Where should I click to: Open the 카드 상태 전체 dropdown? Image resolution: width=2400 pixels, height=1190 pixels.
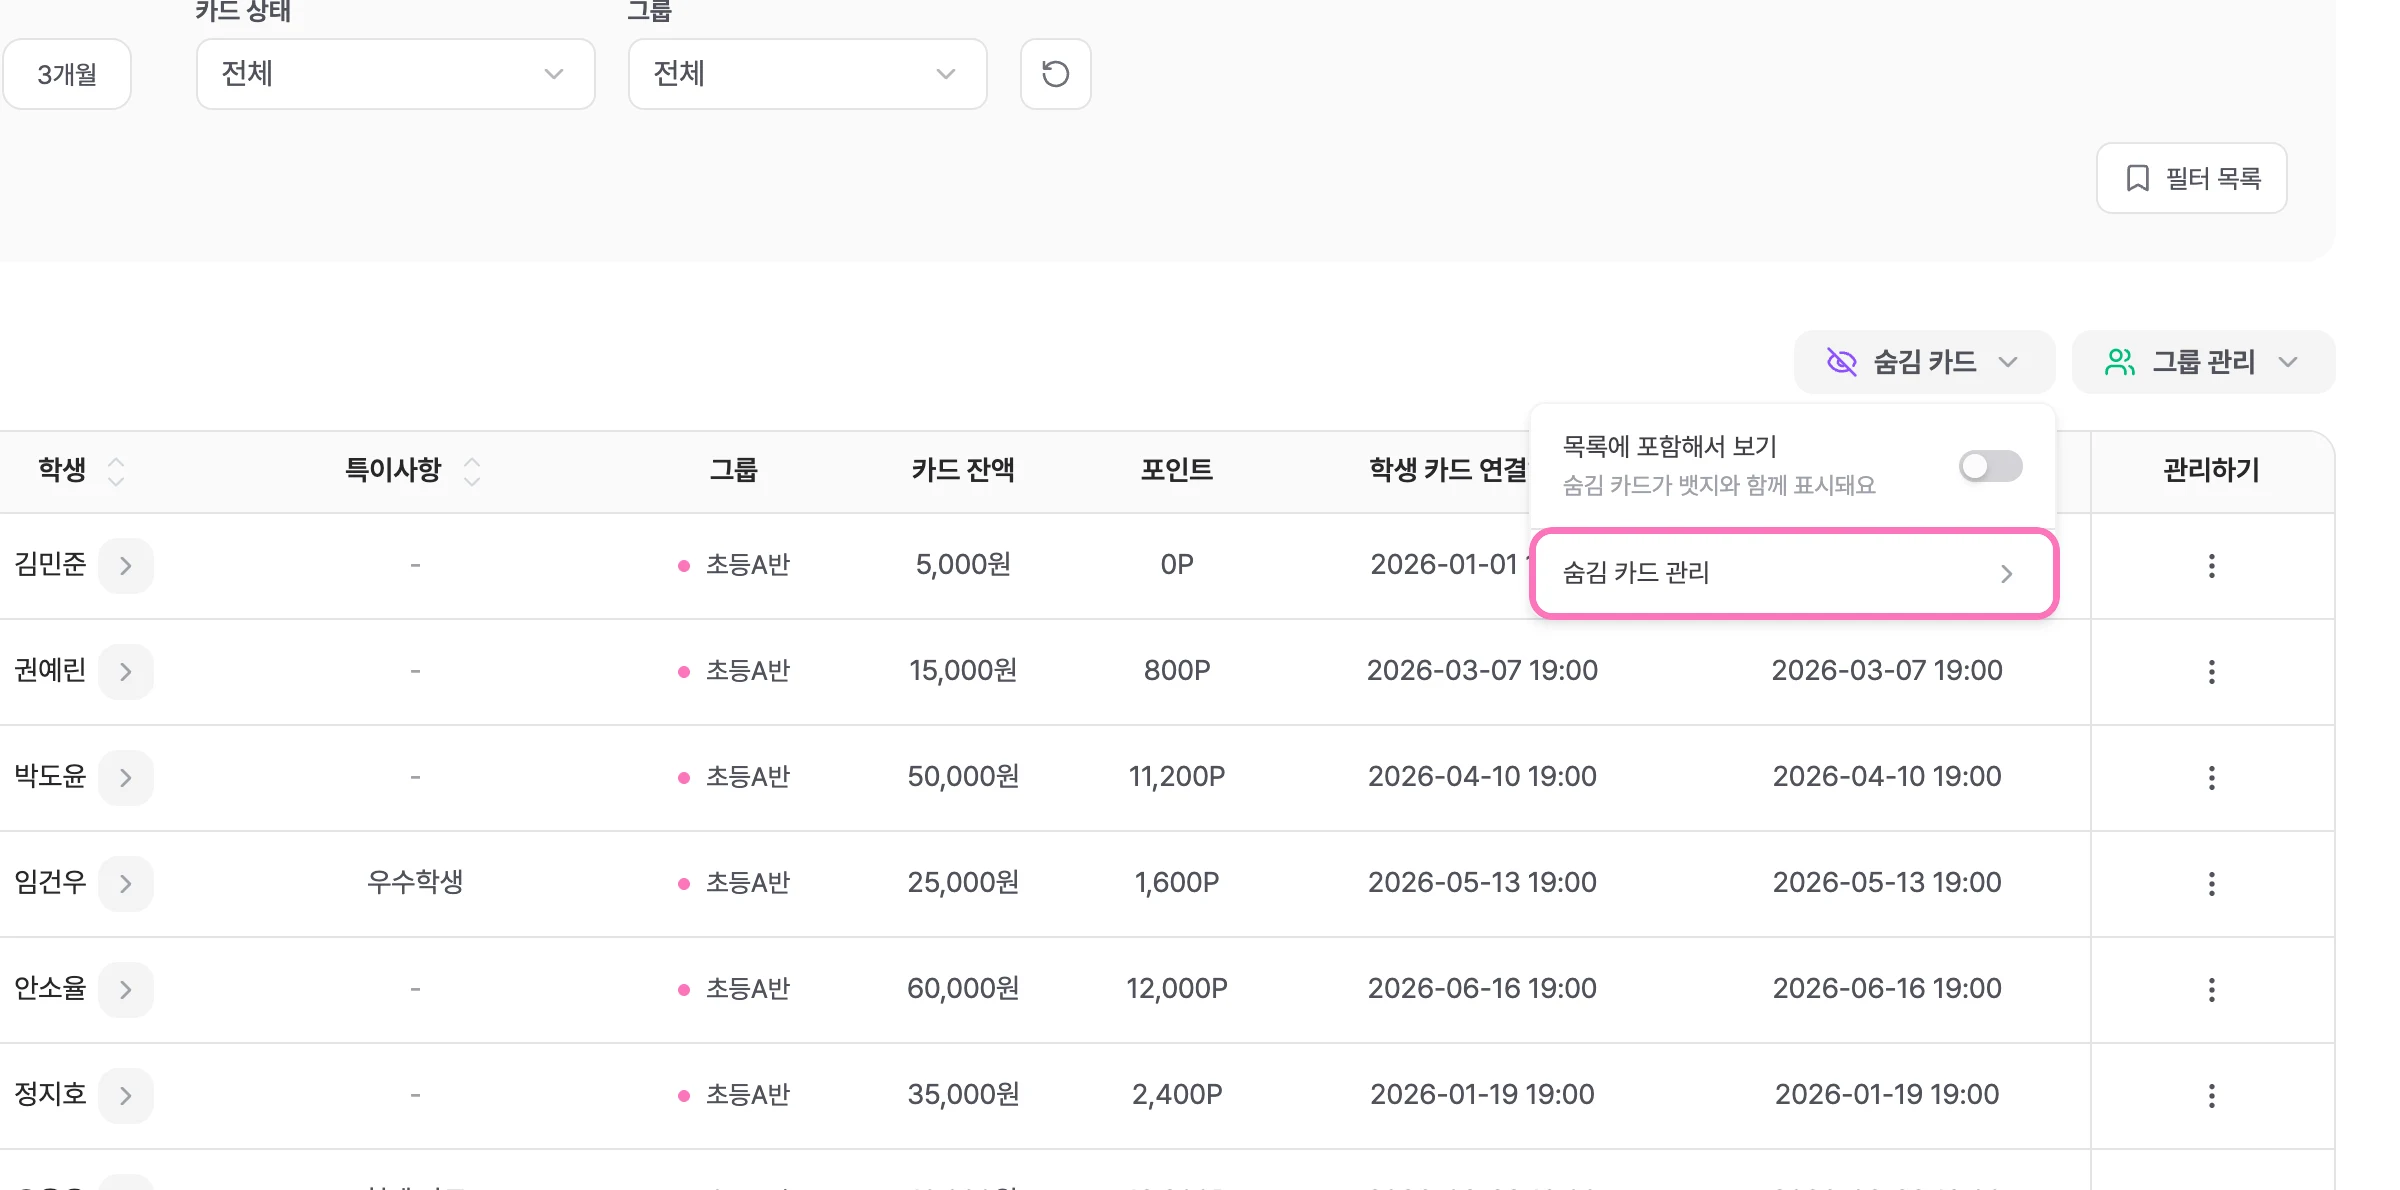pos(395,74)
